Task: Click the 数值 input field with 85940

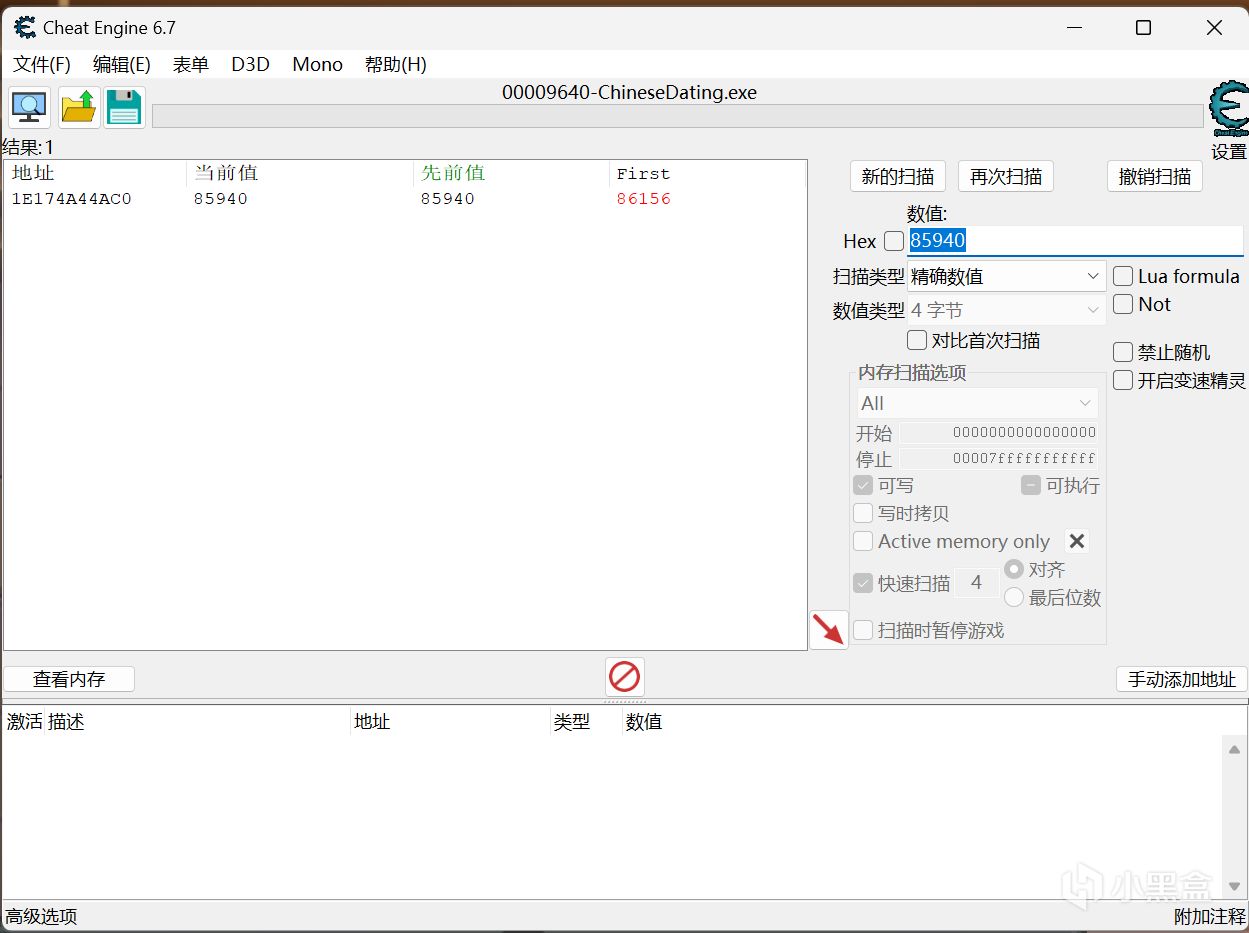Action: tap(1075, 241)
